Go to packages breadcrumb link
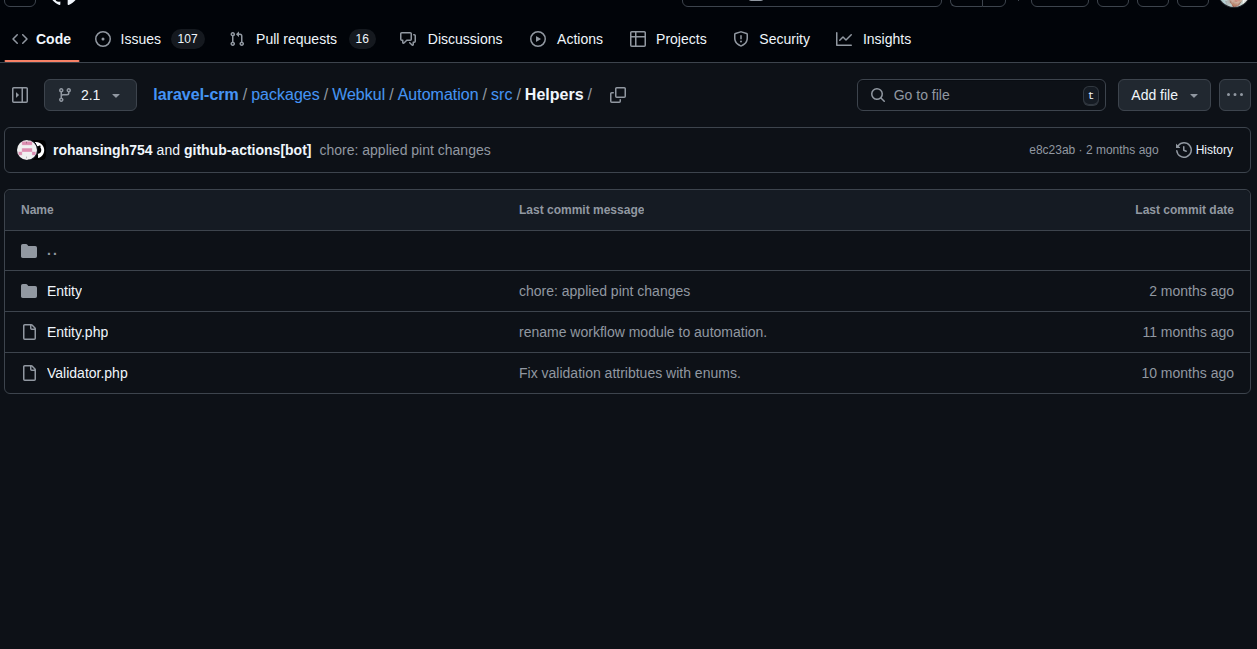 (x=285, y=95)
